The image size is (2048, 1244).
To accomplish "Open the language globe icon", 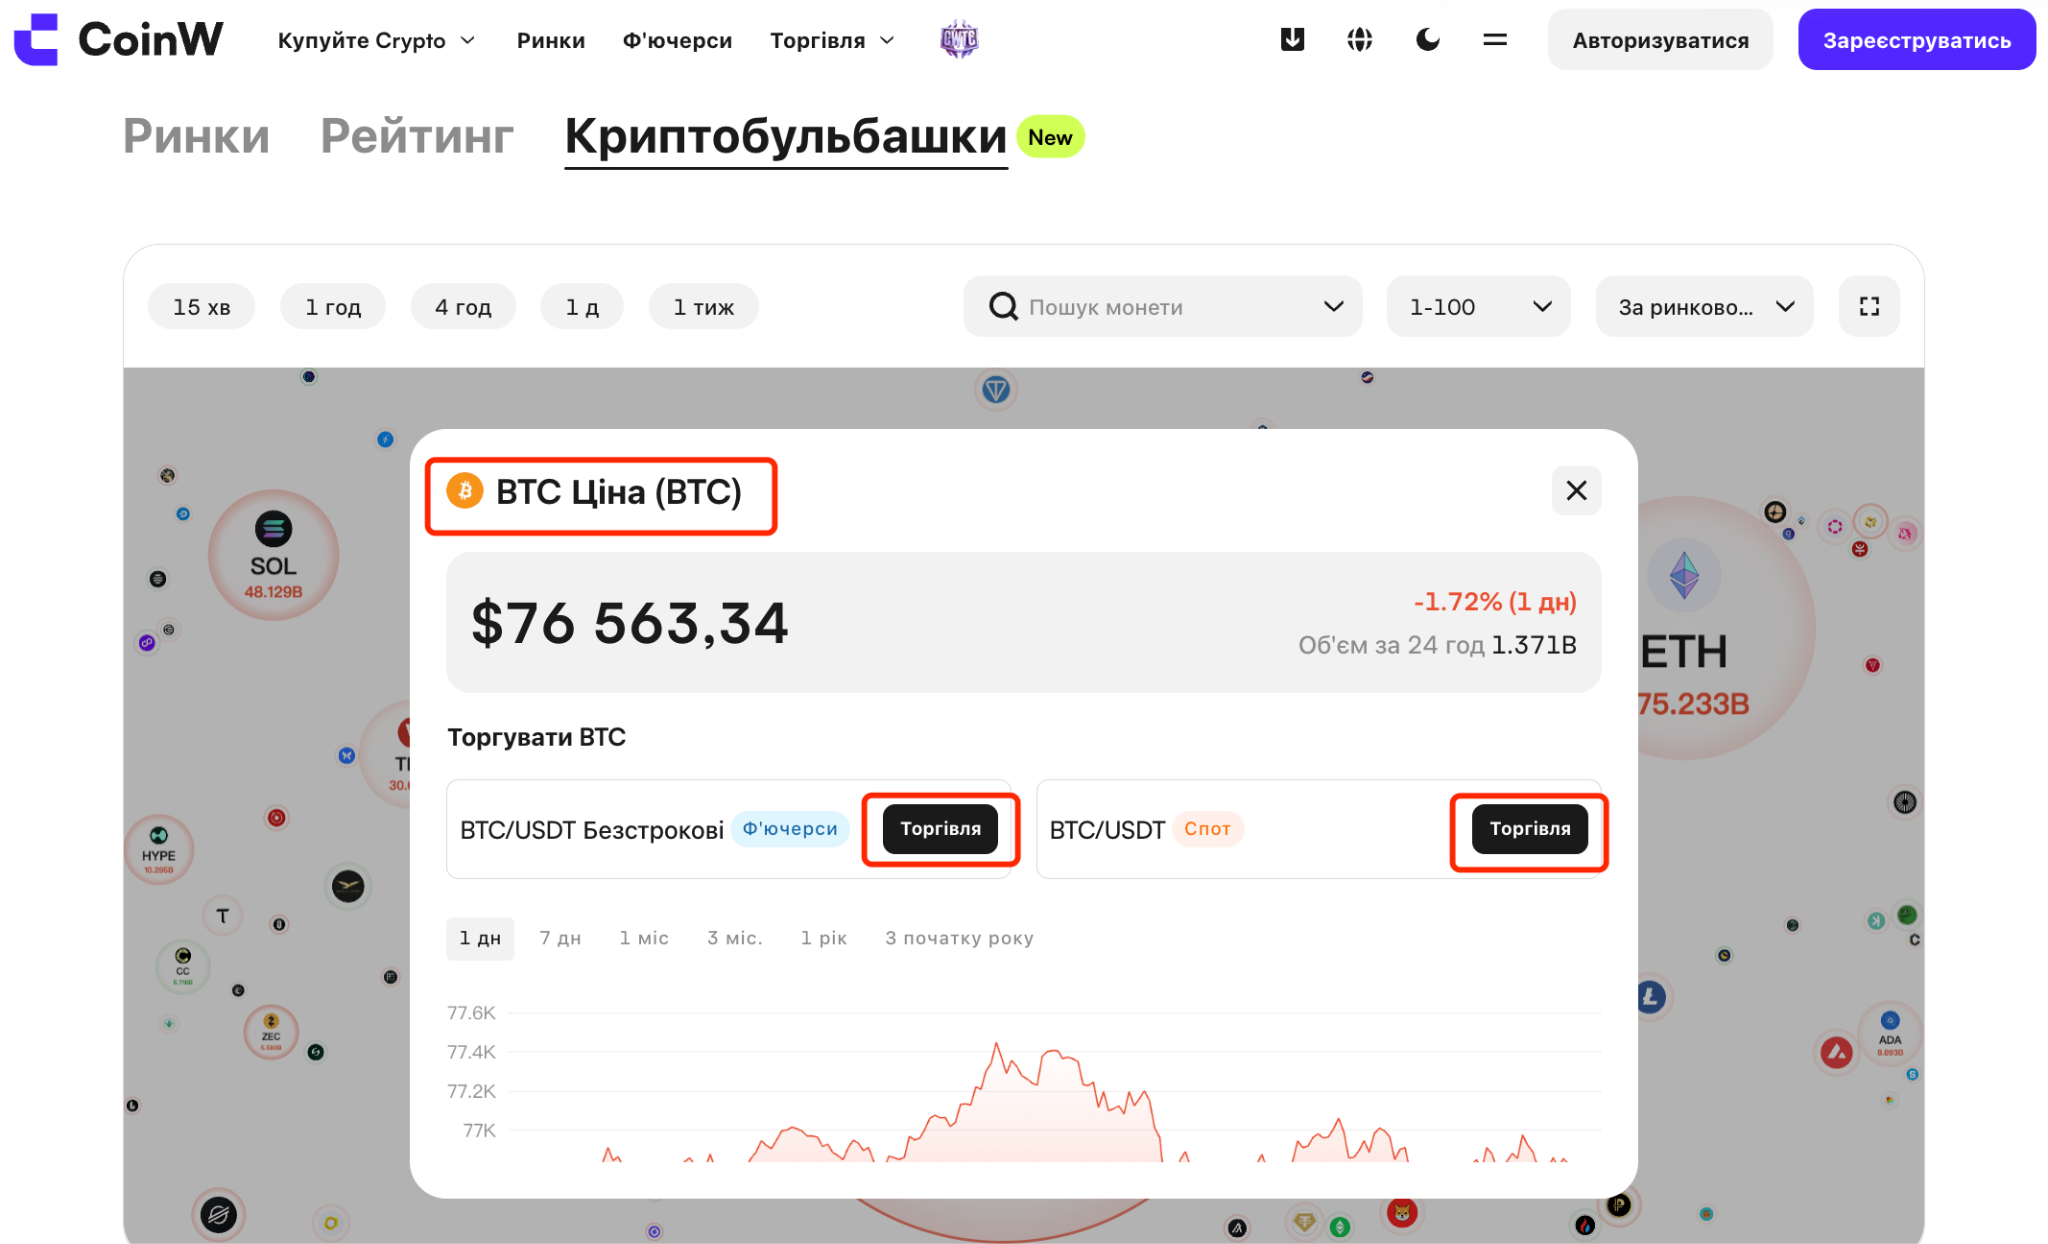I will coord(1359,40).
